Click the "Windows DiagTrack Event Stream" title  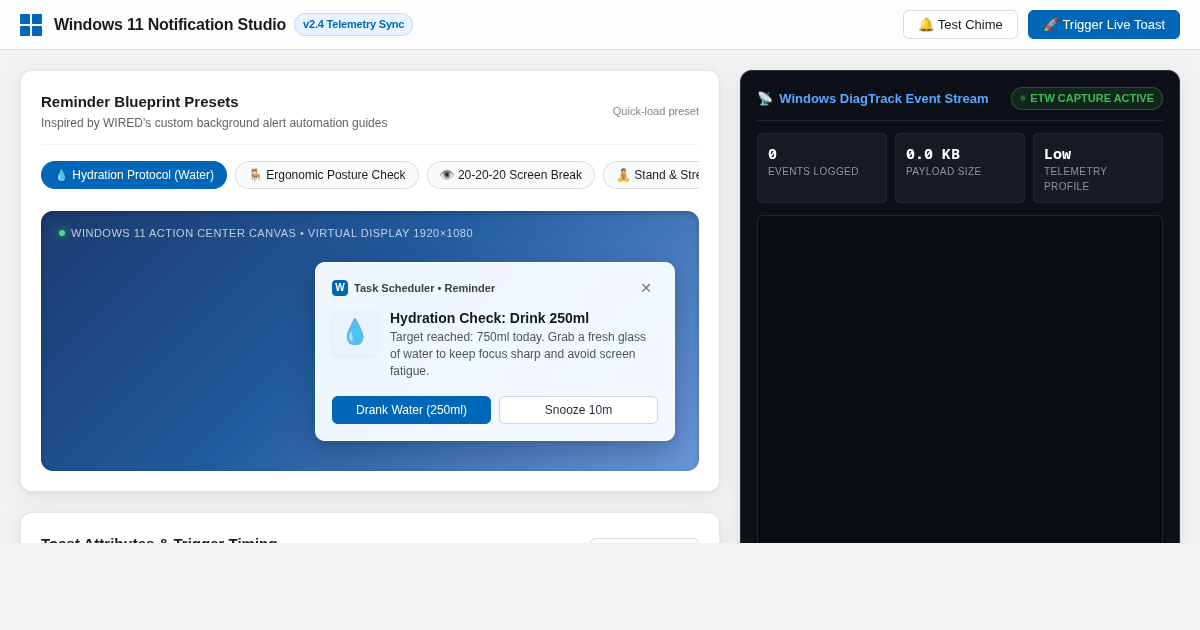(884, 99)
